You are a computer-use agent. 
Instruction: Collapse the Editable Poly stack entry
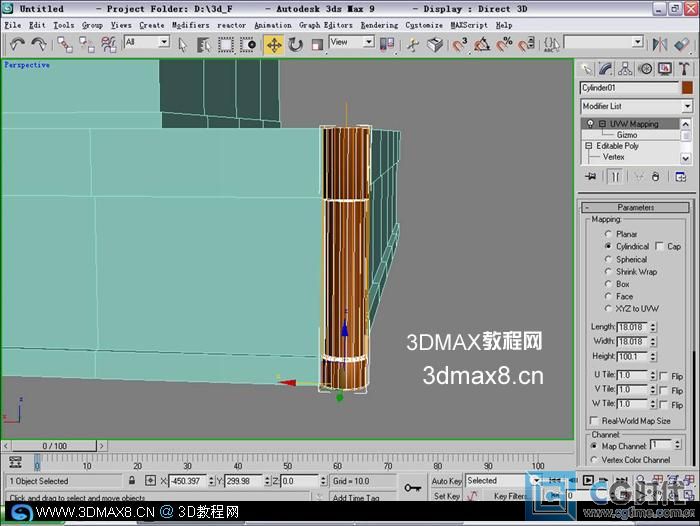coord(589,146)
